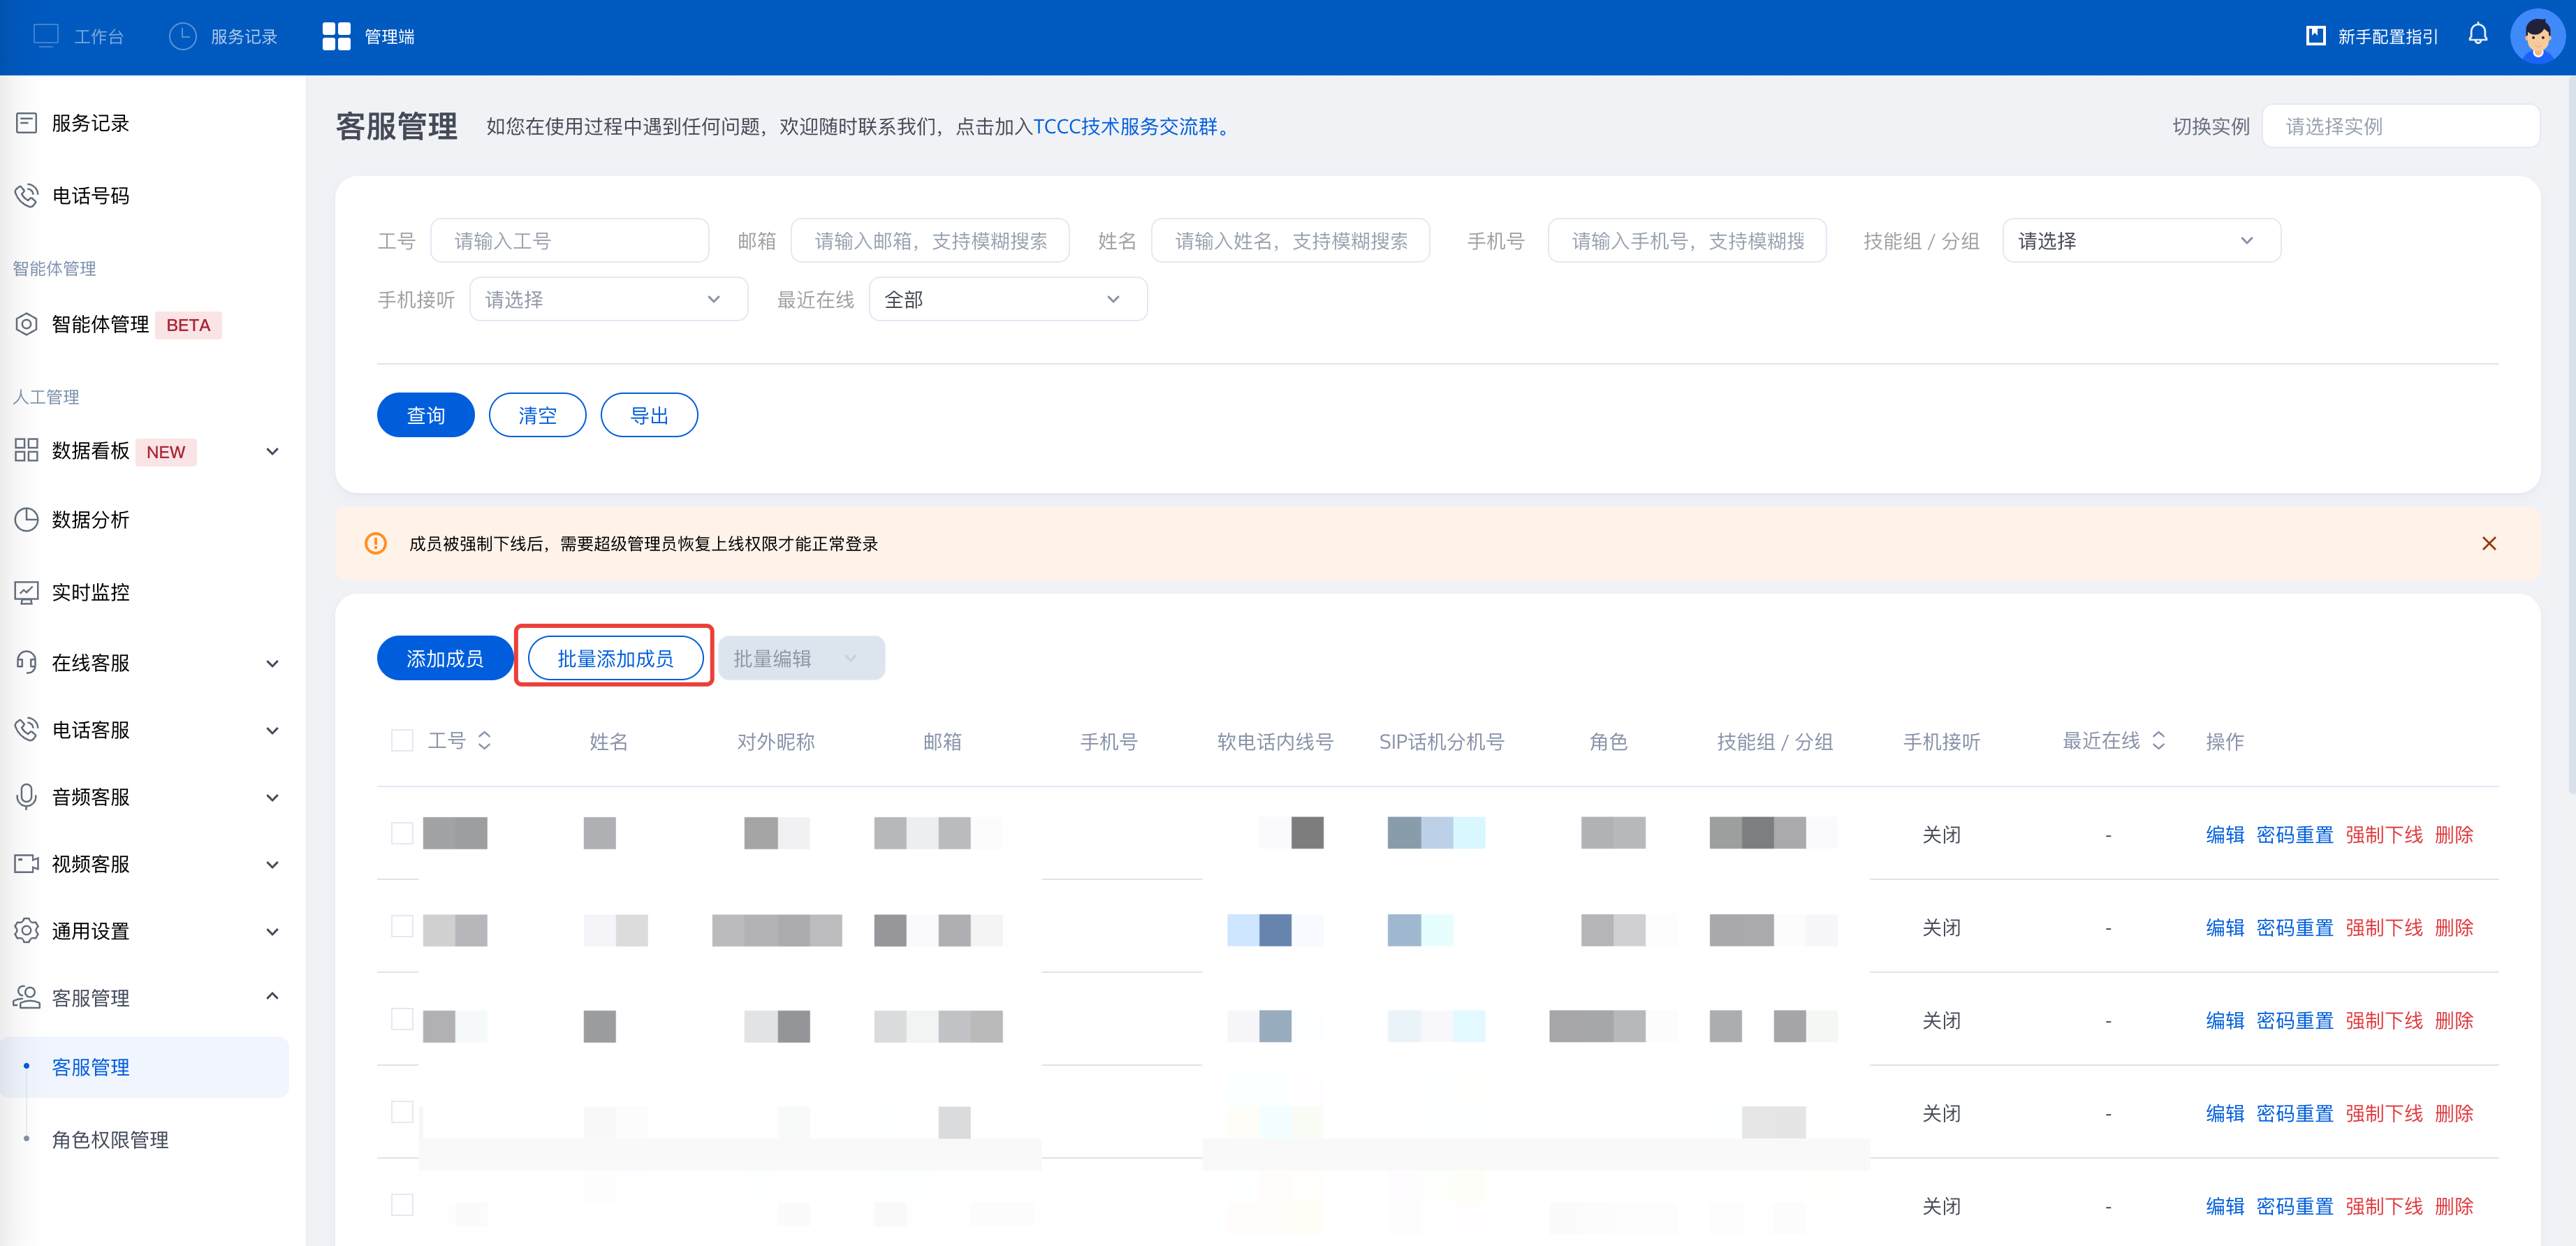Click the notification bell icon
The height and width of the screenshot is (1246, 2576).
[x=2477, y=35]
